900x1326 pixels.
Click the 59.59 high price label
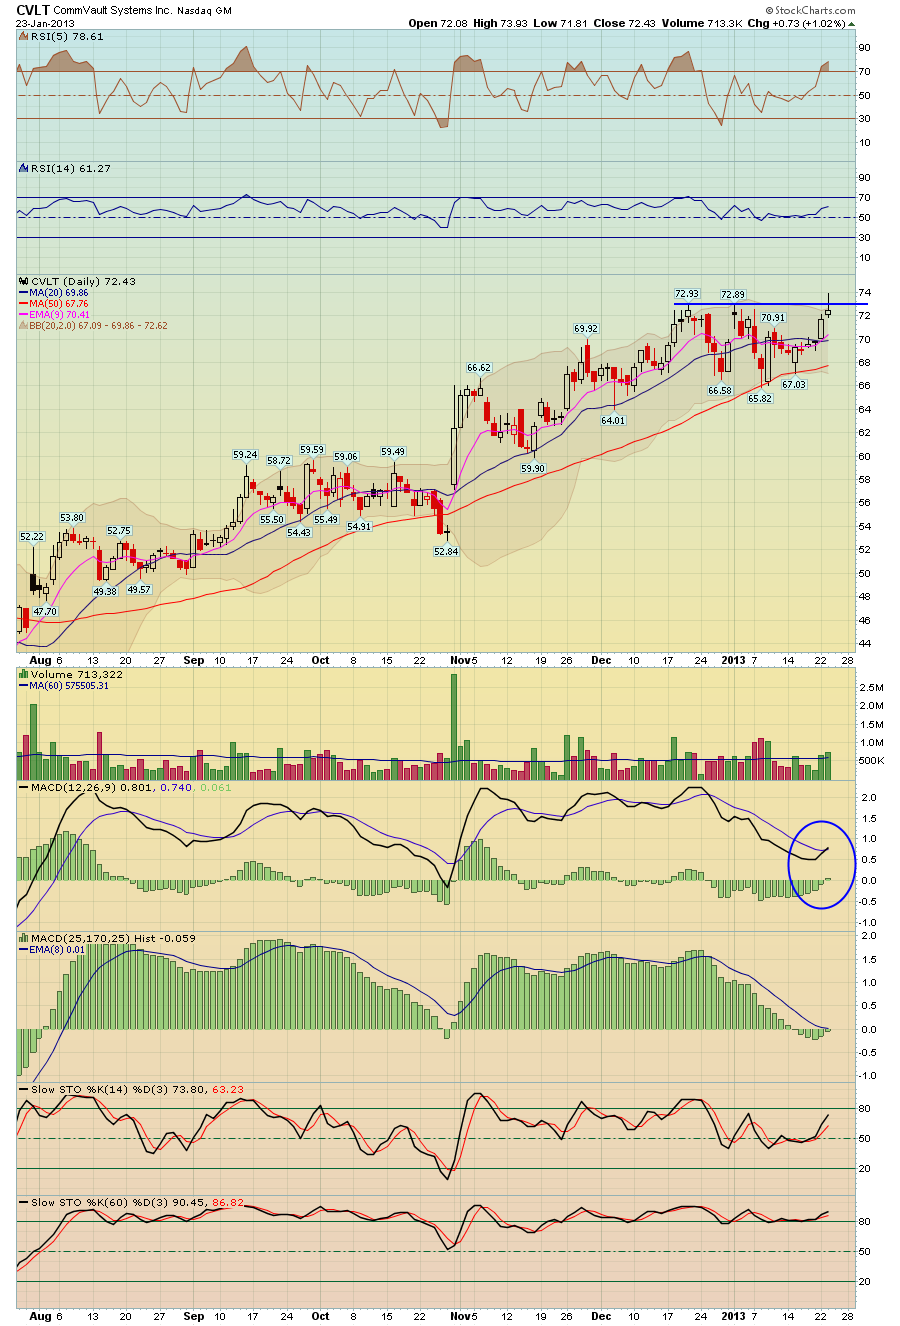coord(312,450)
